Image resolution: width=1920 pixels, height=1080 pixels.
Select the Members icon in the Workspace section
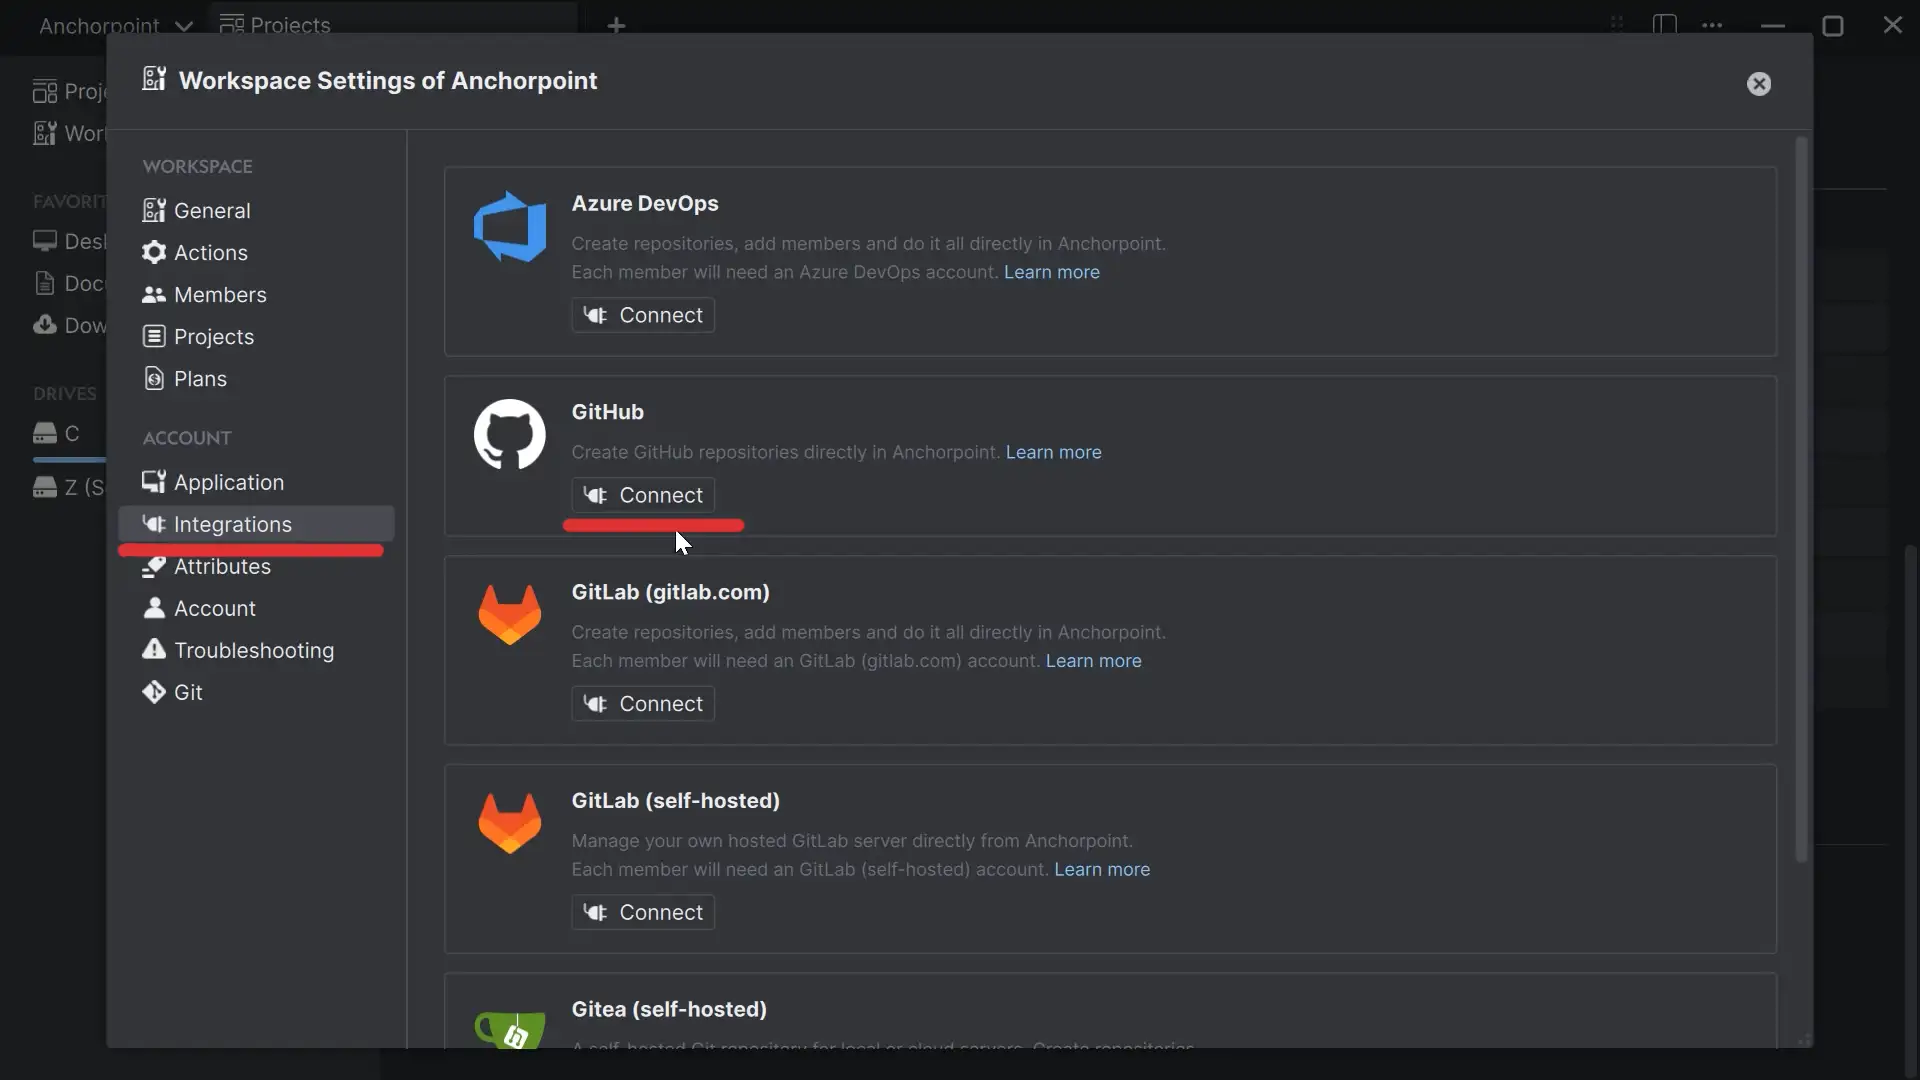[x=154, y=294]
